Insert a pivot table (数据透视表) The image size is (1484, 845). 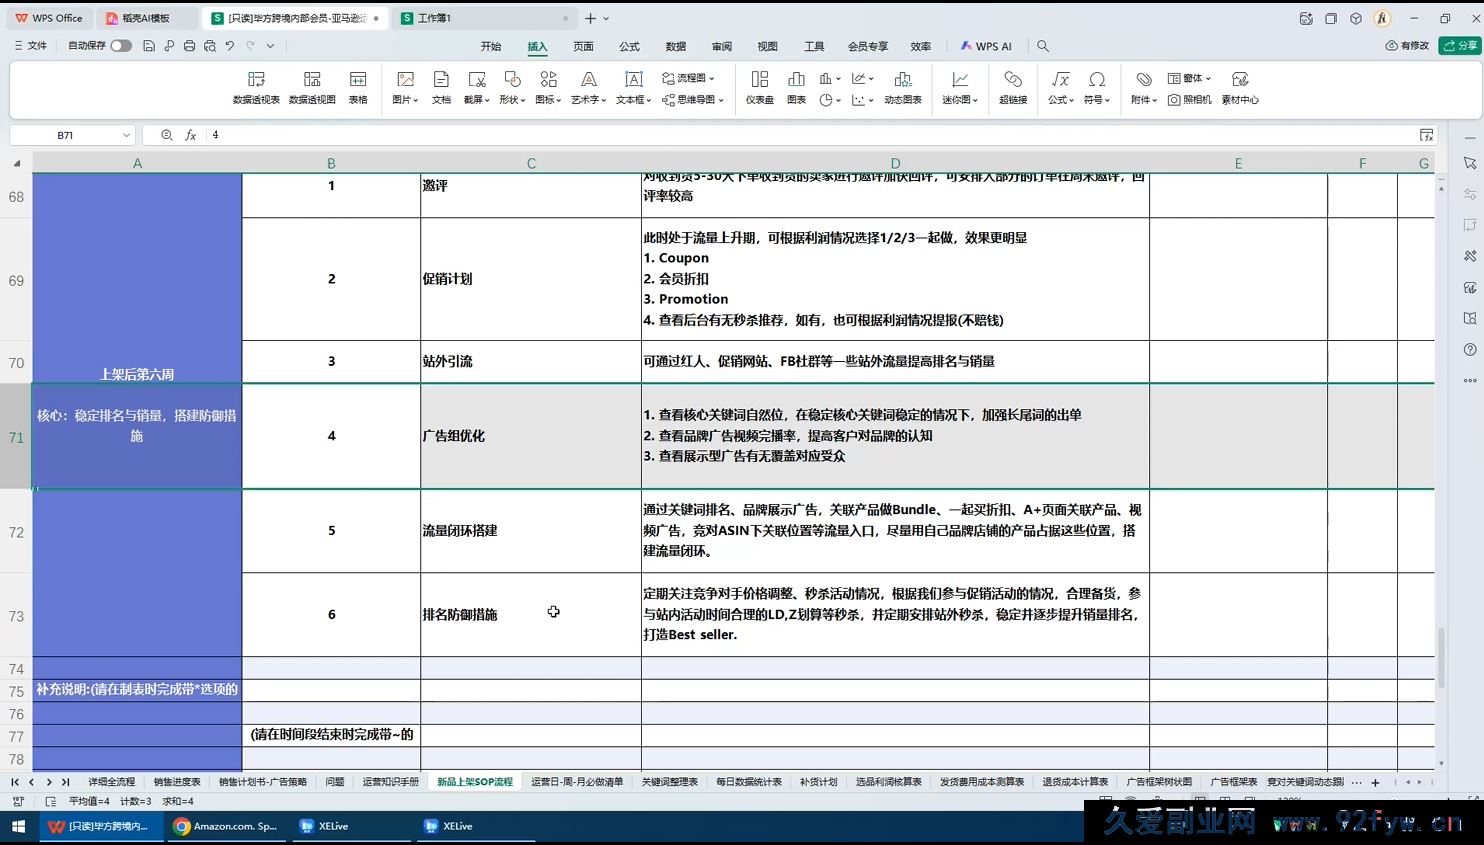256,87
